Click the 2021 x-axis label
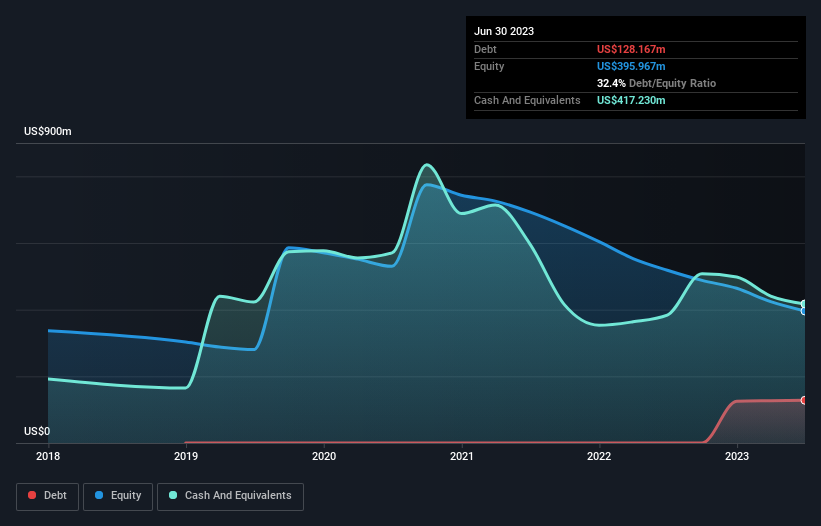Screen dimensions: 821x526 [462, 456]
